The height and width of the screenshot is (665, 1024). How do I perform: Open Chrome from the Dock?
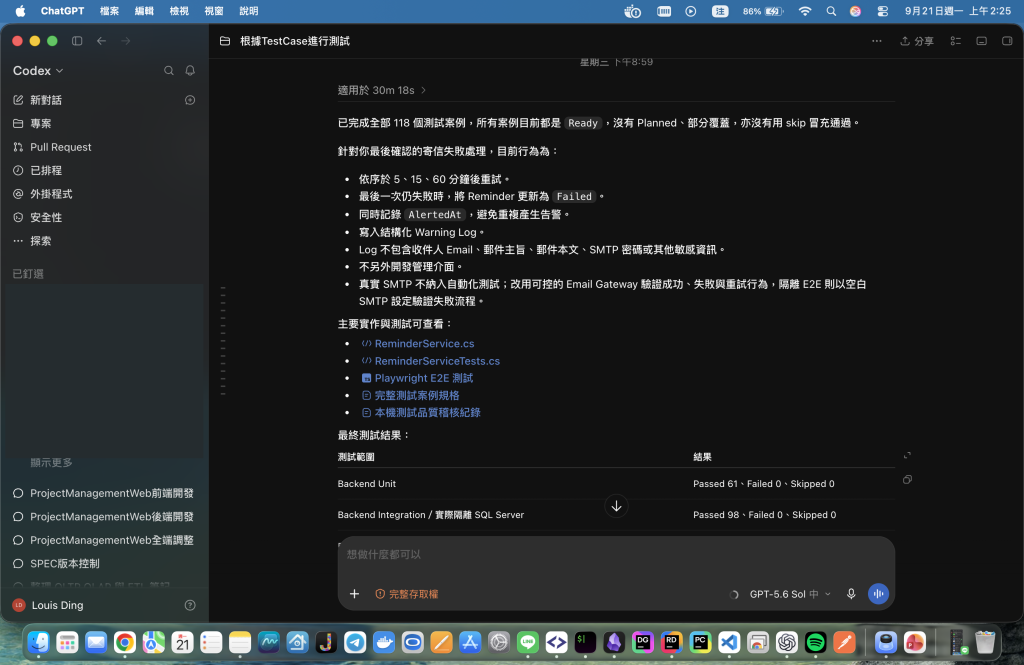tap(125, 643)
